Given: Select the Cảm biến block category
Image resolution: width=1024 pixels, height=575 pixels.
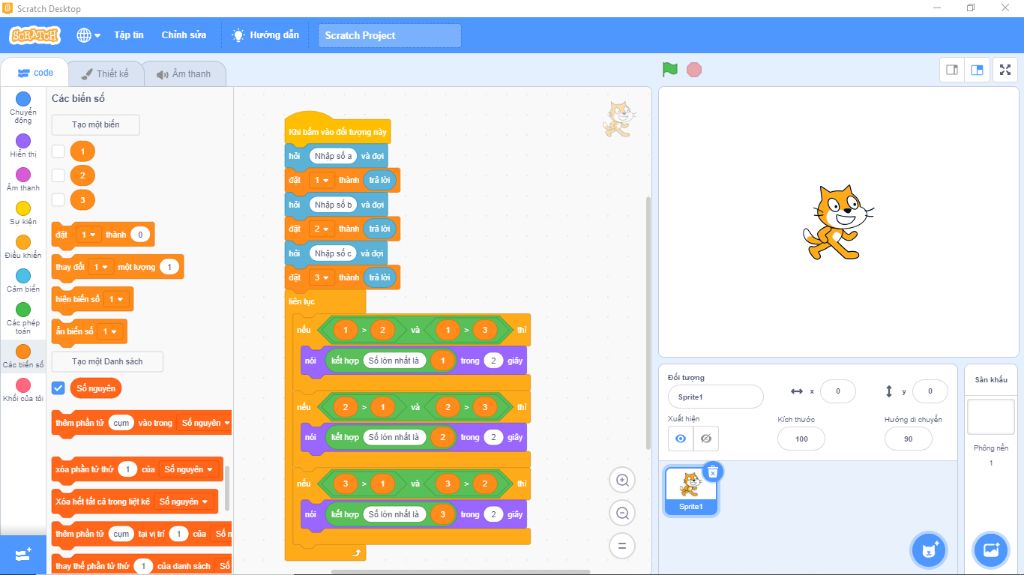Looking at the screenshot, I should click(24, 280).
